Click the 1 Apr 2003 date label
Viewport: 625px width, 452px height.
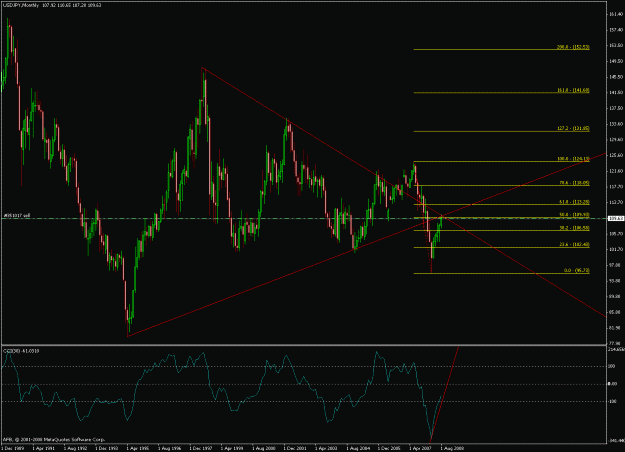327,448
